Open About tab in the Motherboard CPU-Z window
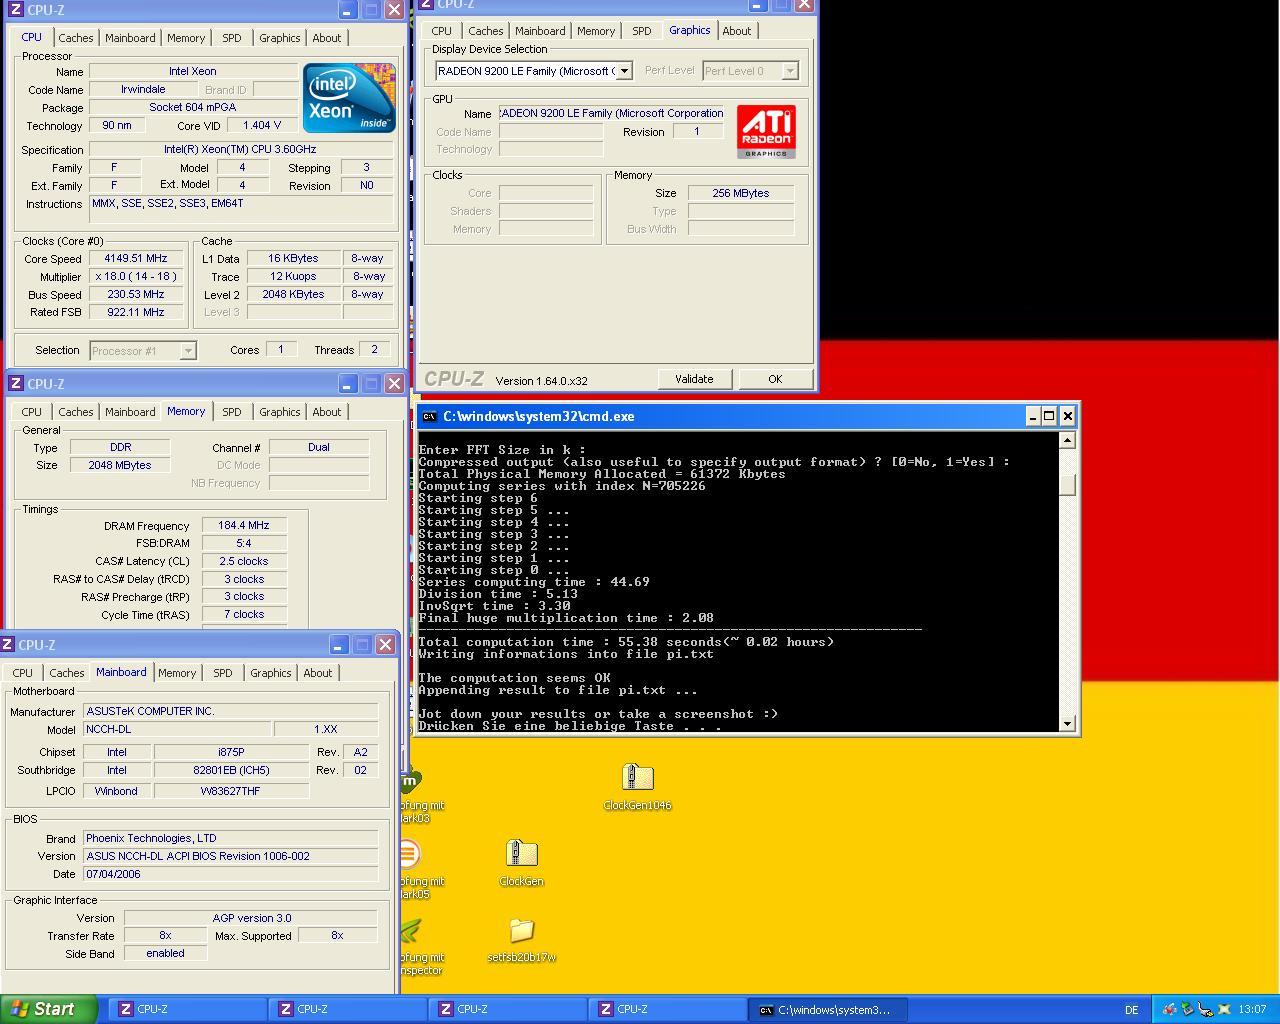This screenshot has width=1280, height=1024. tap(317, 673)
